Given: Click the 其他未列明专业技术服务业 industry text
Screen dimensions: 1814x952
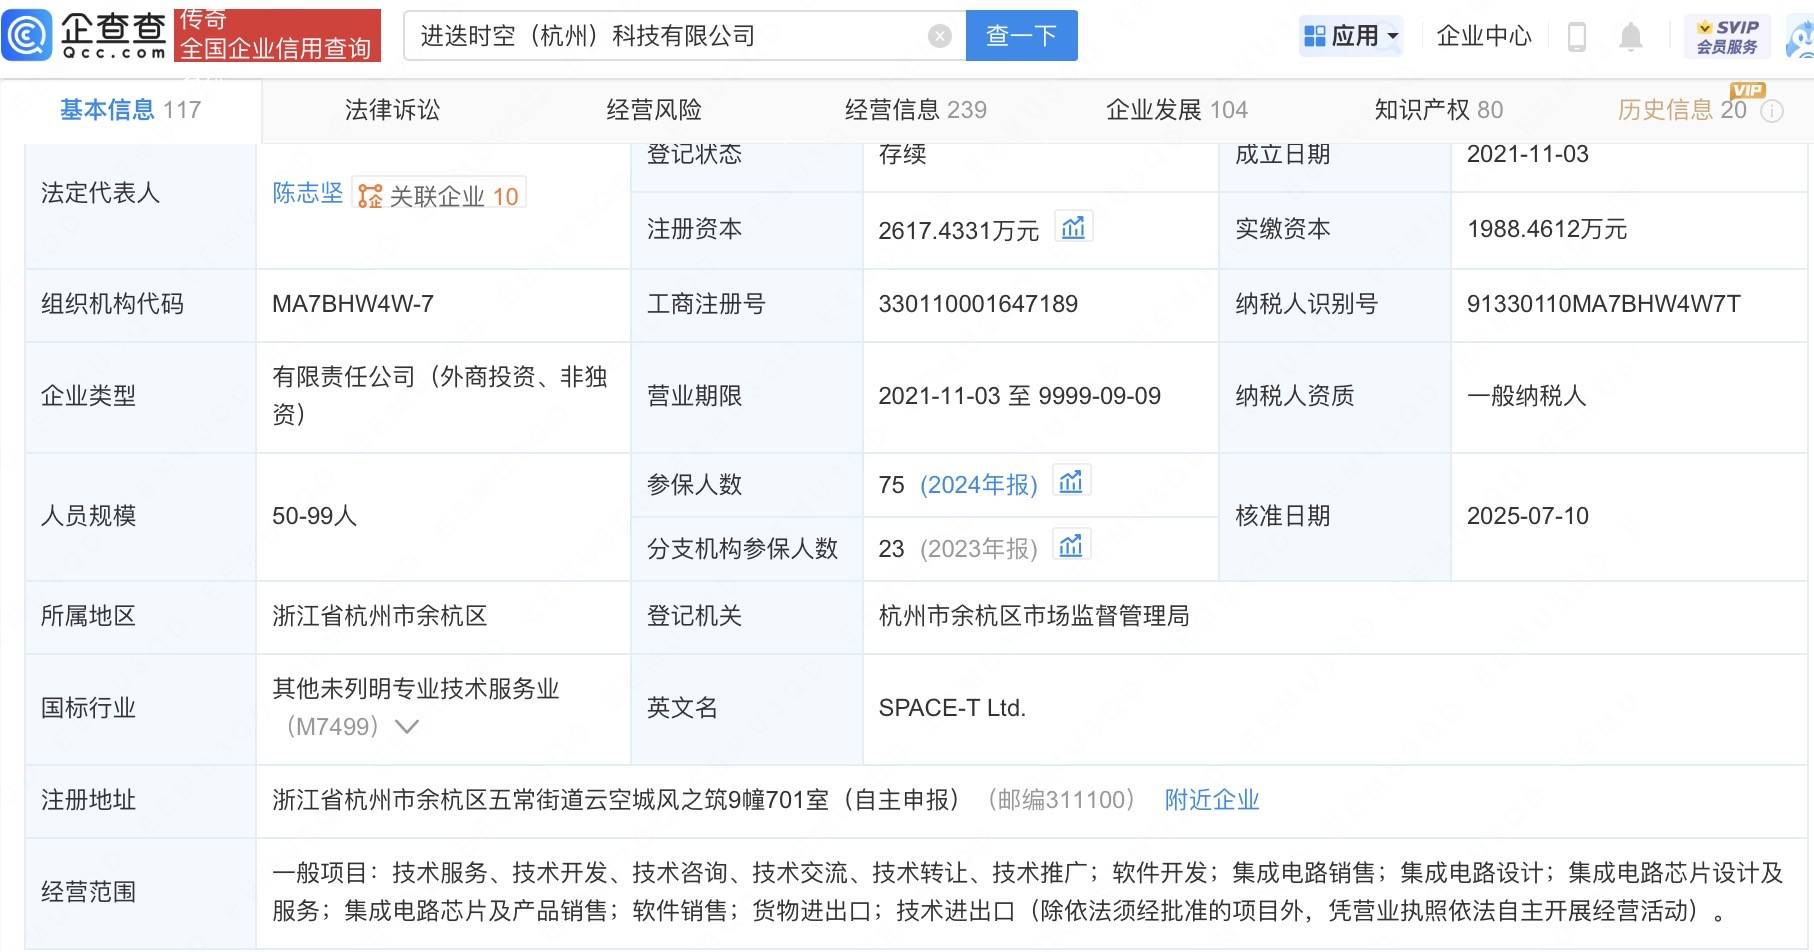Looking at the screenshot, I should (x=416, y=689).
